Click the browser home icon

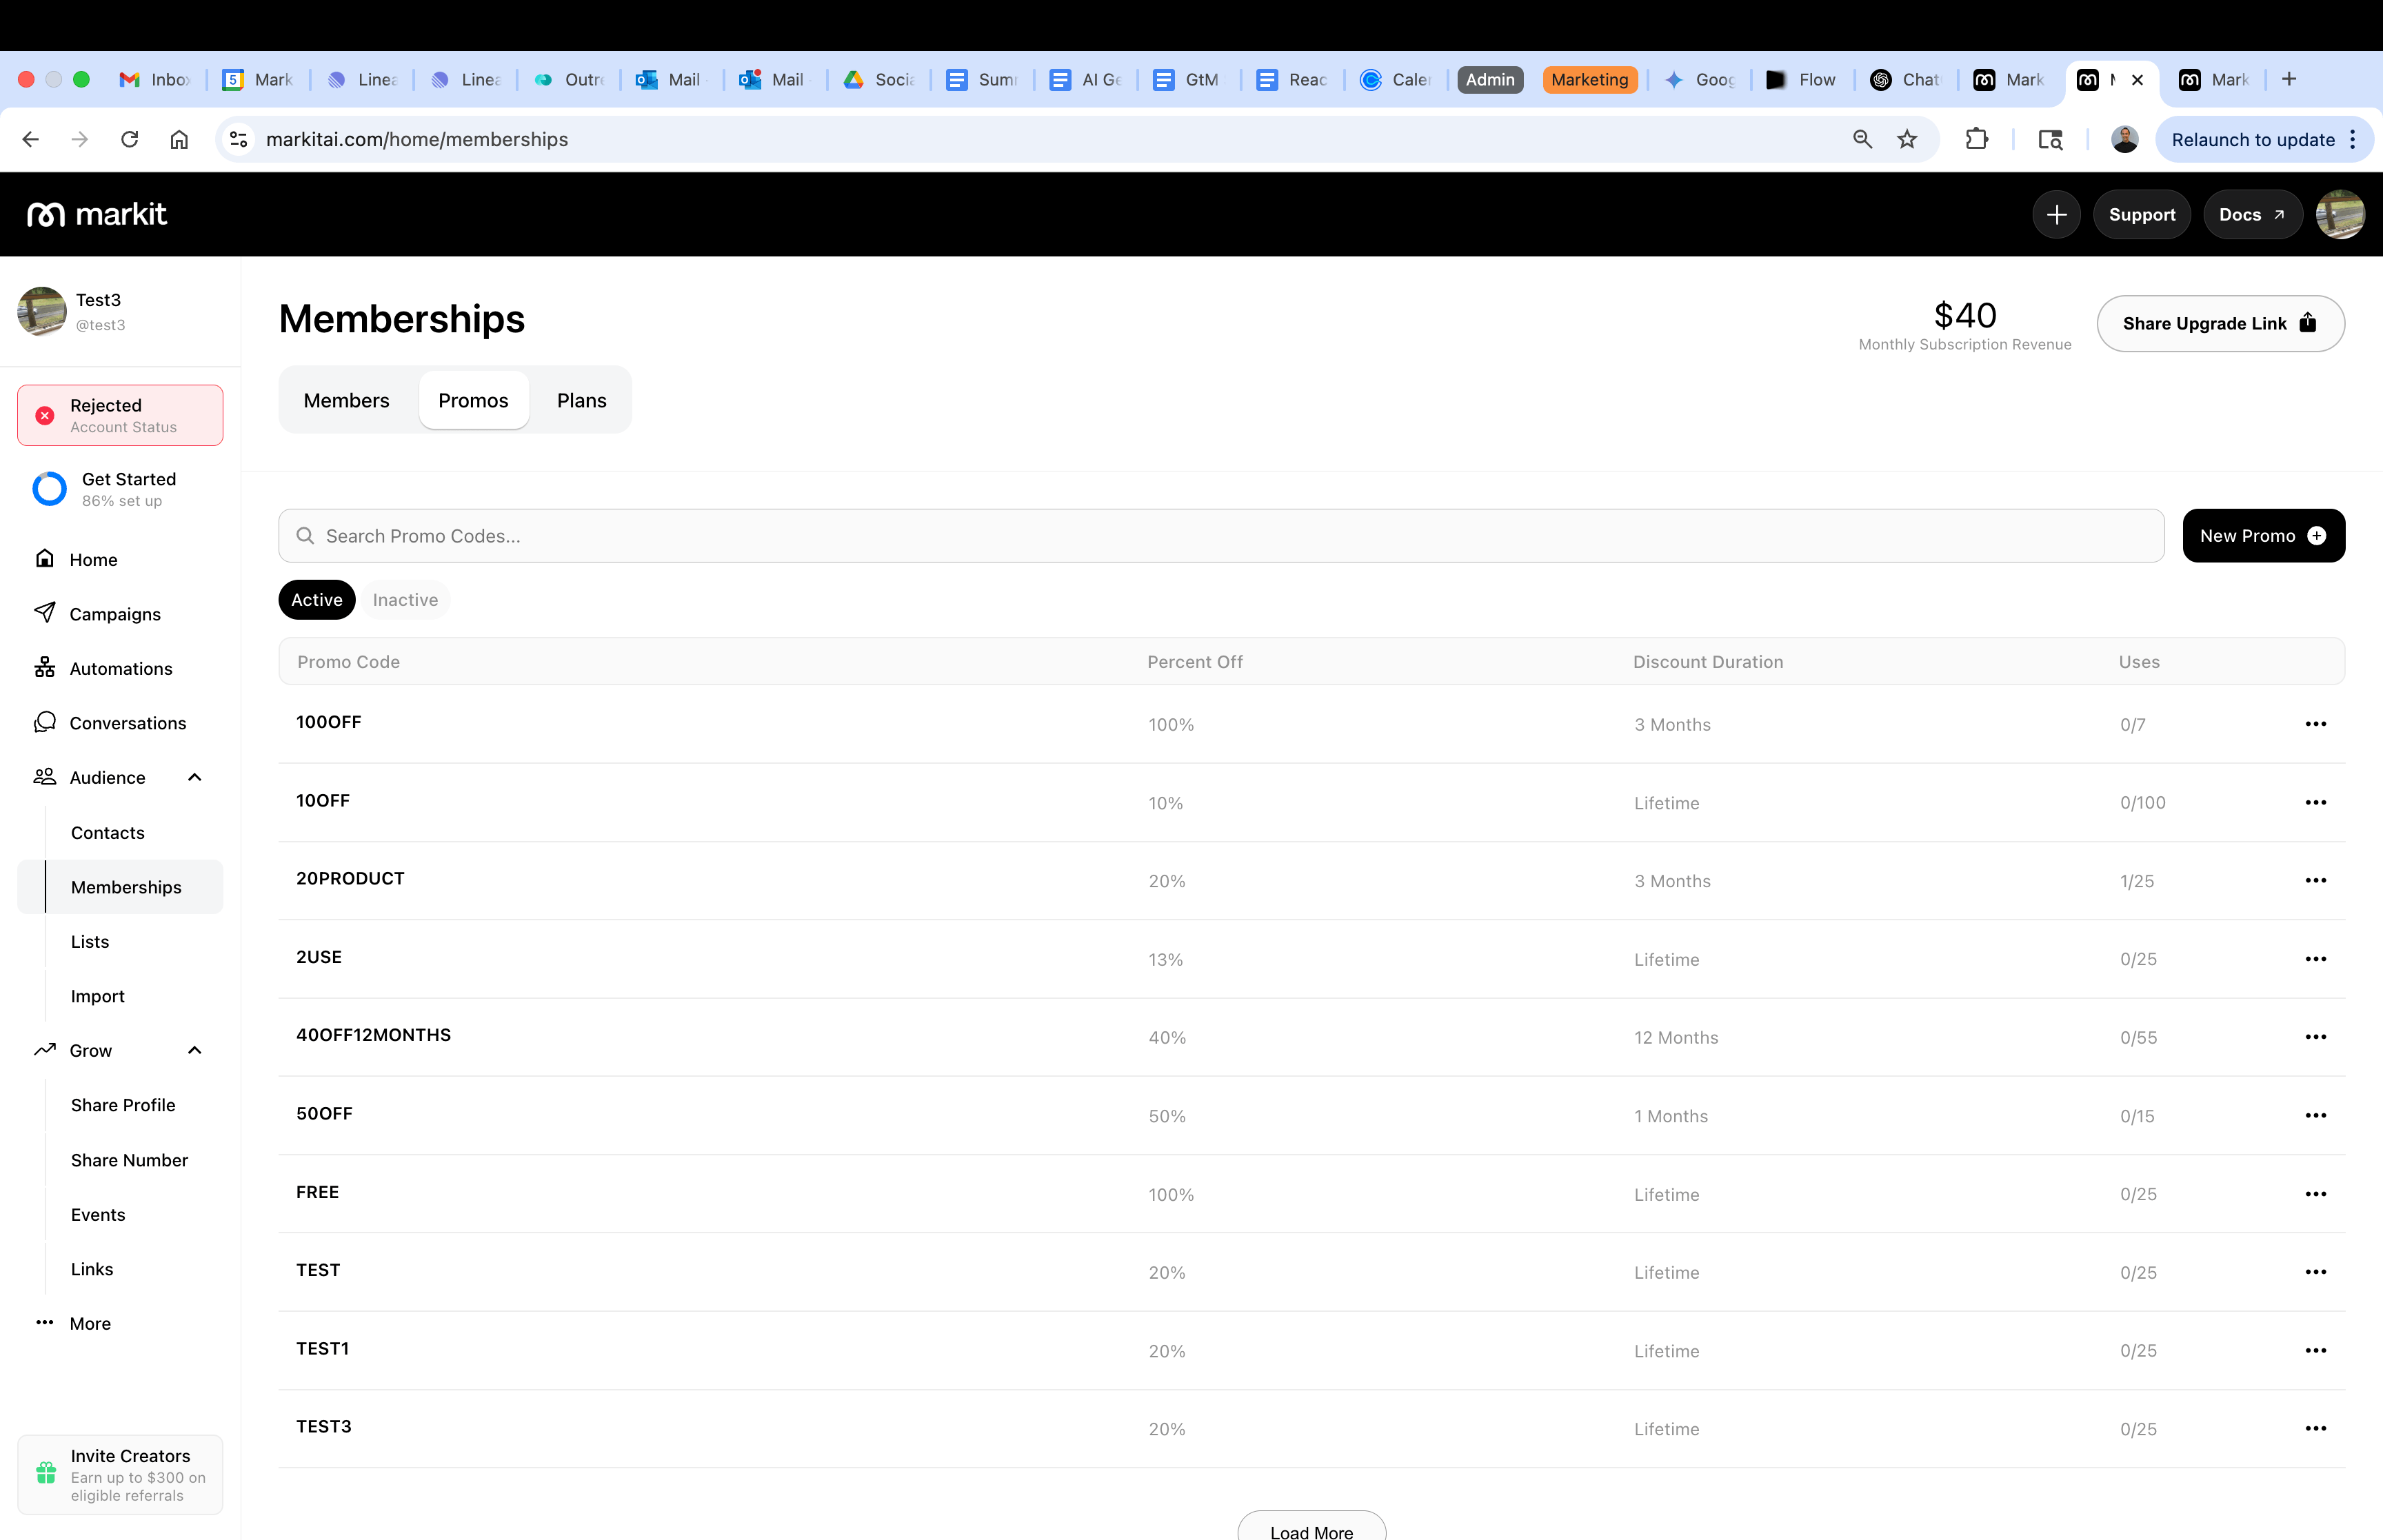tap(179, 139)
